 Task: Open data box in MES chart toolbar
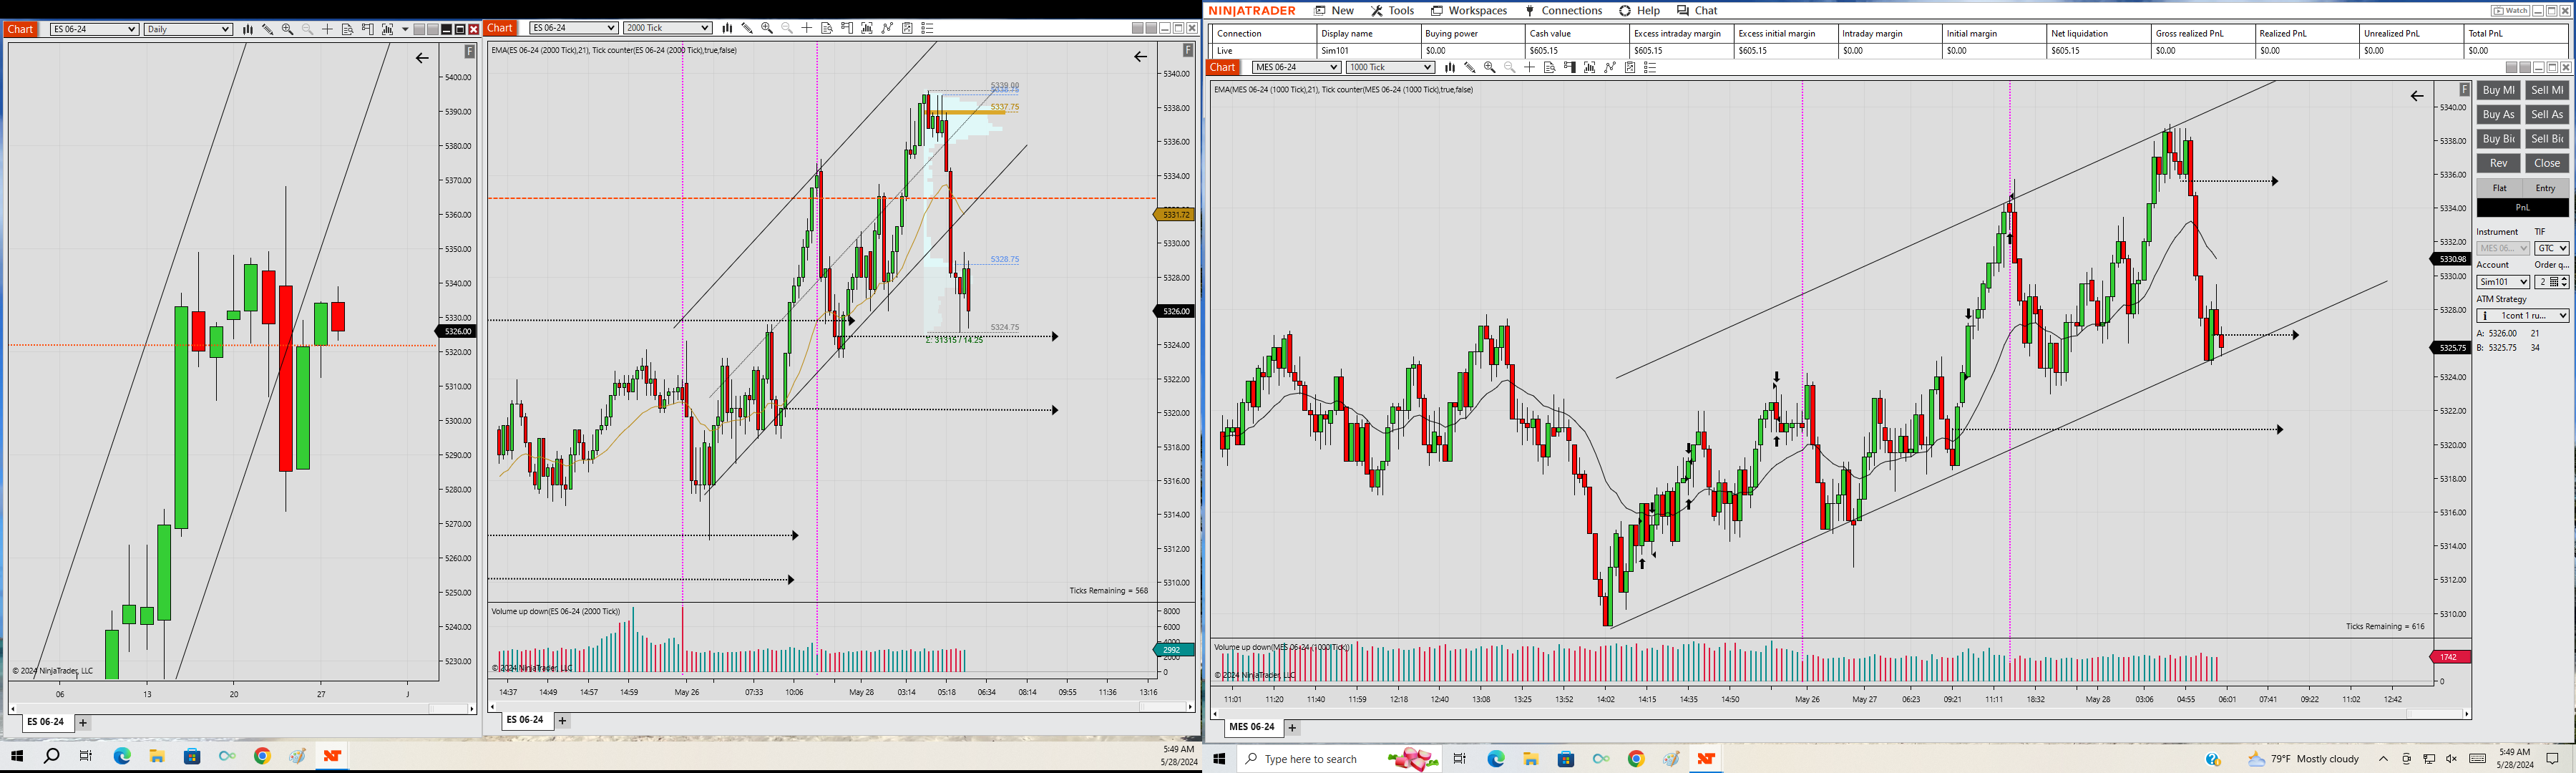1549,68
